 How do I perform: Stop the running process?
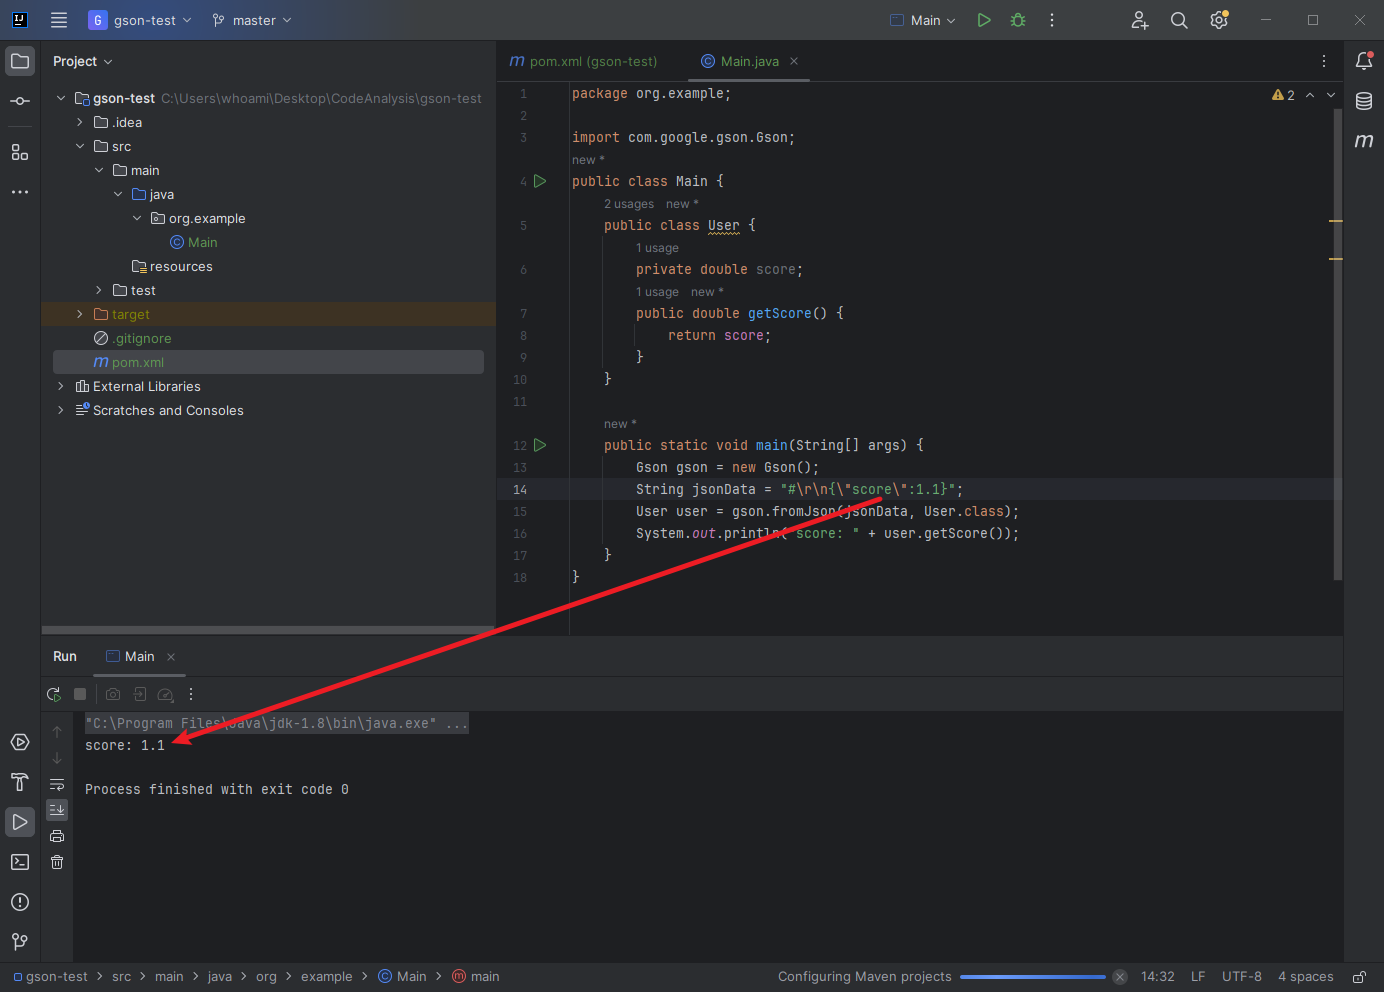coord(80,694)
